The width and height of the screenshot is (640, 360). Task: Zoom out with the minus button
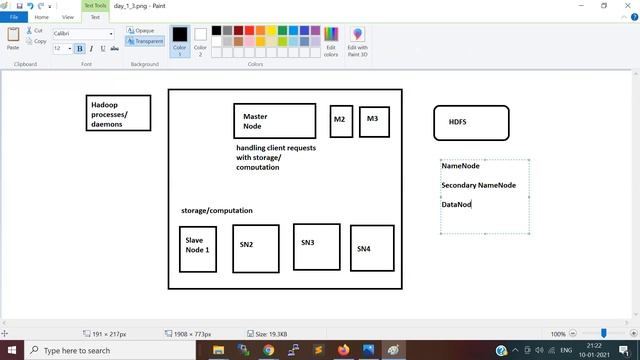[x=573, y=333]
